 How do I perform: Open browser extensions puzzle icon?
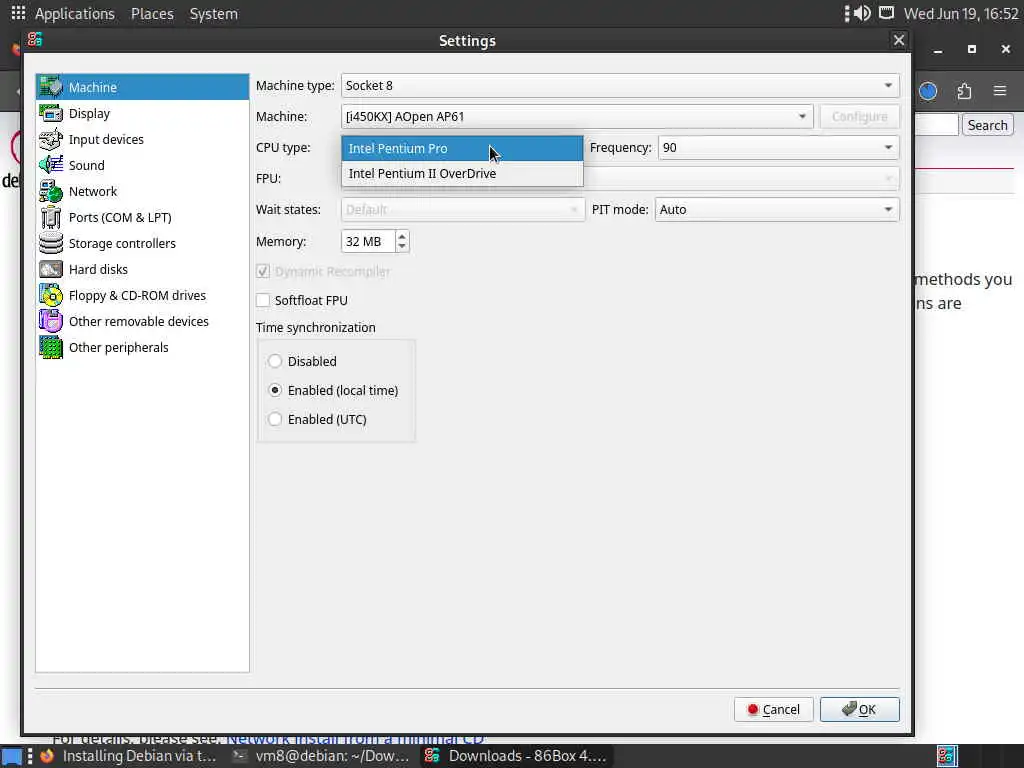click(x=964, y=91)
